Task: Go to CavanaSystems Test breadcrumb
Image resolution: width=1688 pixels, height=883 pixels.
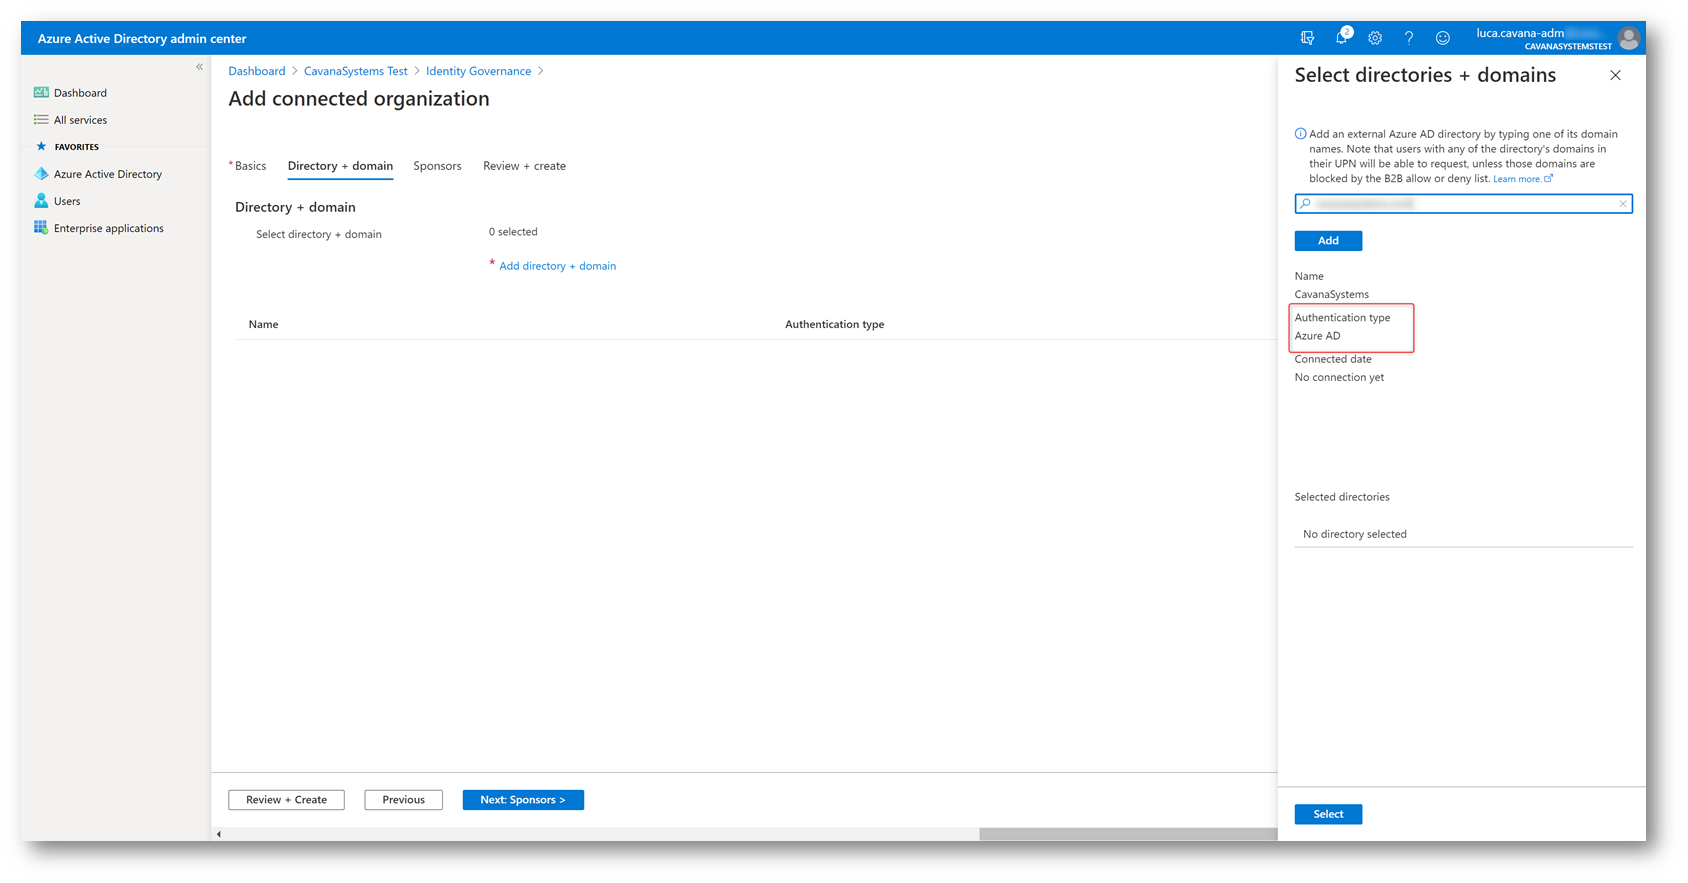Action: coord(356,71)
